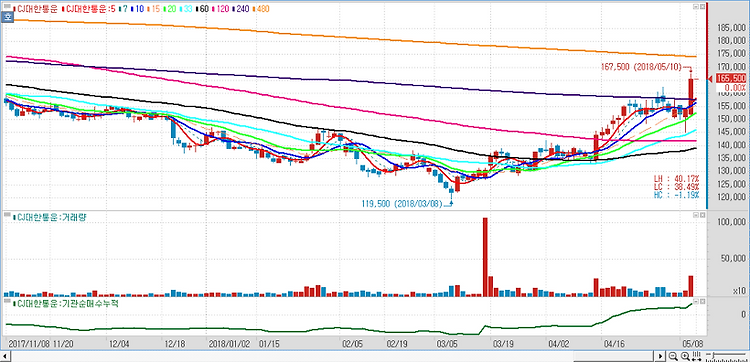This screenshot has height=362, width=750.
Task: Click the blue 호 button on the price chart
Action: click(7, 17)
